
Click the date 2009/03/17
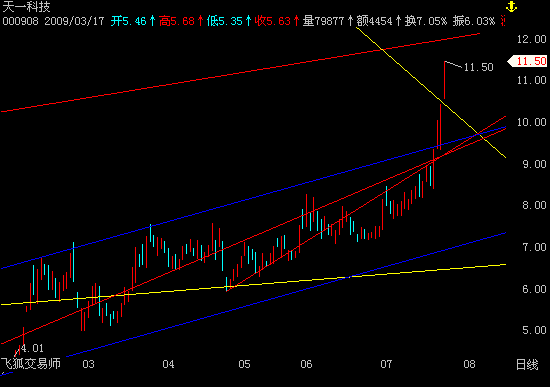coord(74,21)
